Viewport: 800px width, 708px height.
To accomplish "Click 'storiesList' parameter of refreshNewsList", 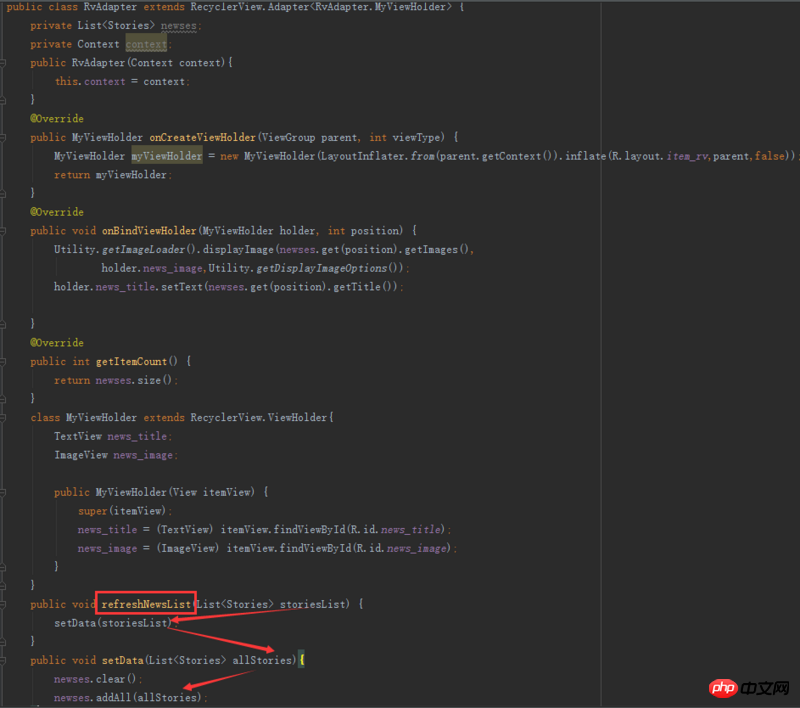I will tap(312, 604).
